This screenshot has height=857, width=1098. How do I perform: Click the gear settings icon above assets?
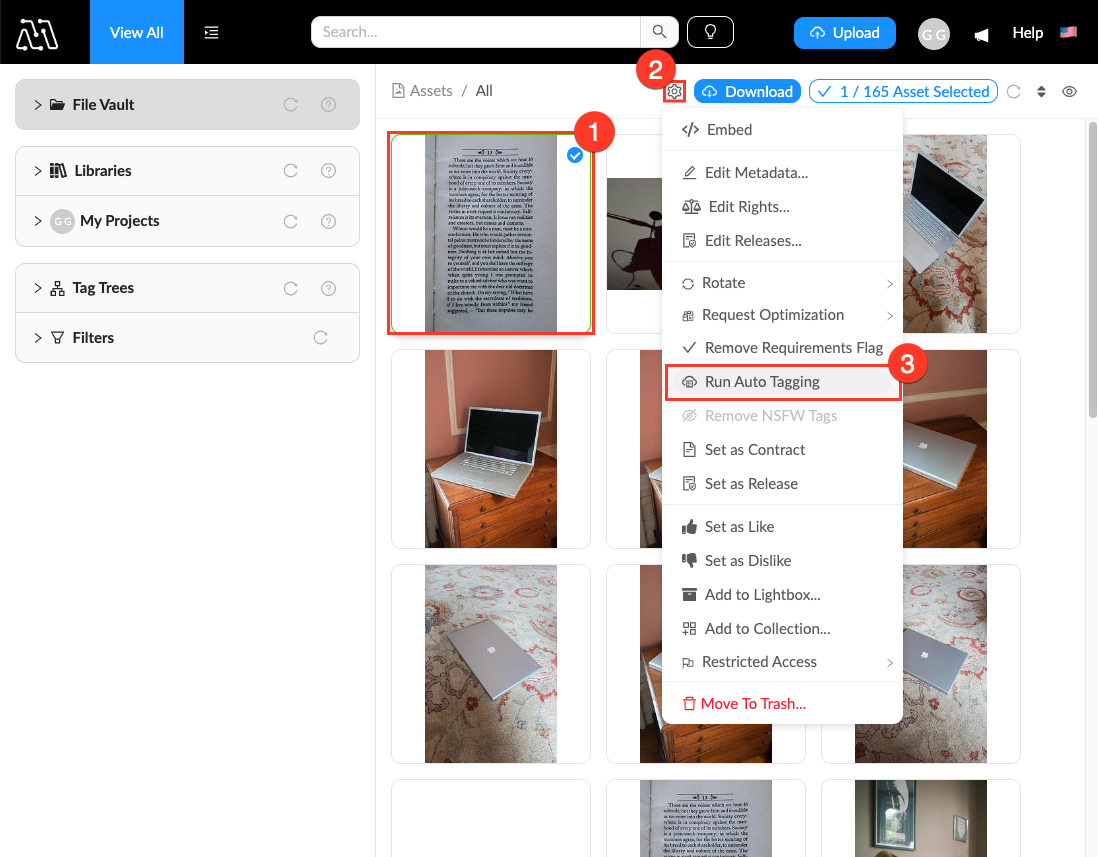(675, 92)
